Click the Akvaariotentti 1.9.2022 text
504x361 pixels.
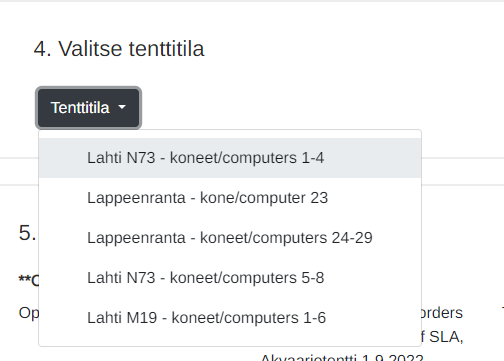pyautogui.click(x=342, y=357)
